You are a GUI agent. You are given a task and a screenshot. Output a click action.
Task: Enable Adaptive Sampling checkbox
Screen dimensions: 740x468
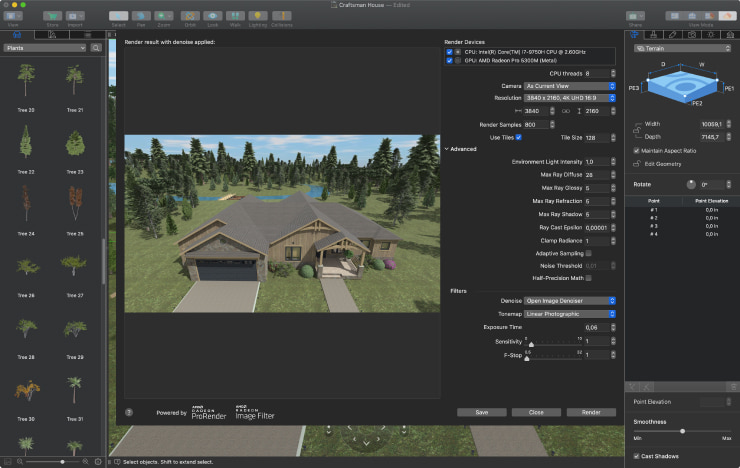pos(589,253)
